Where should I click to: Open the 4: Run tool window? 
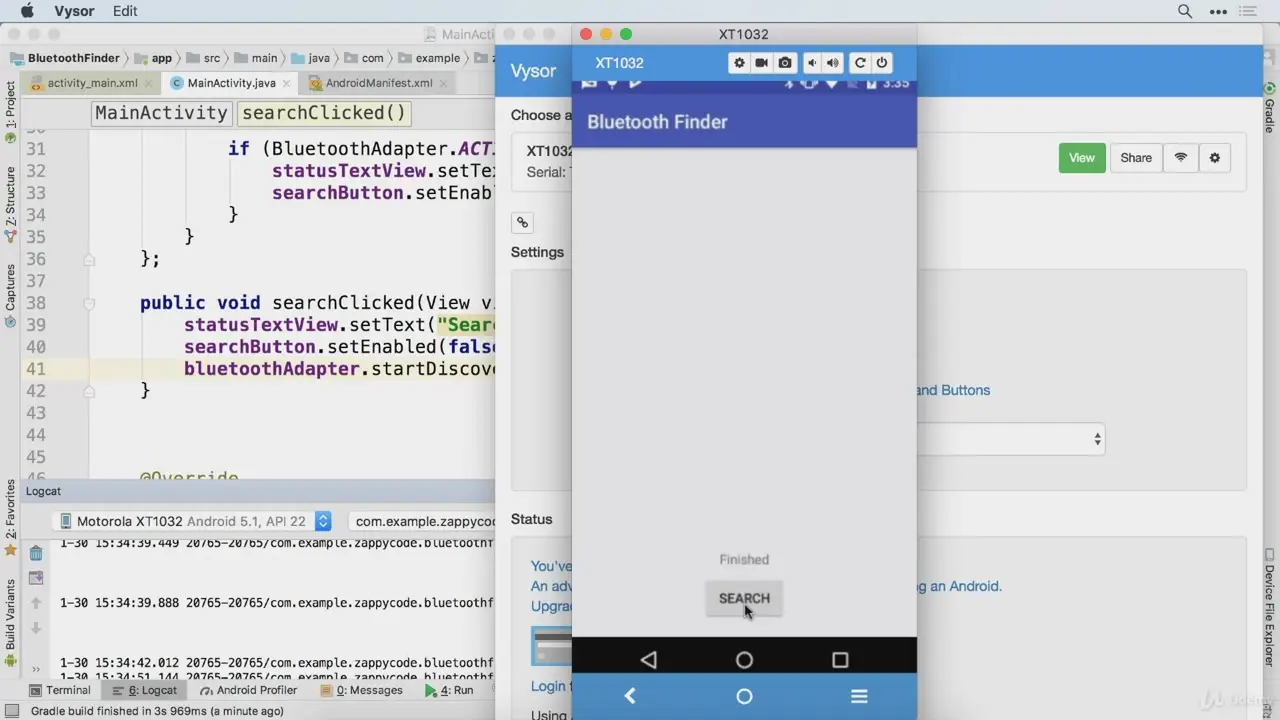tap(449, 690)
